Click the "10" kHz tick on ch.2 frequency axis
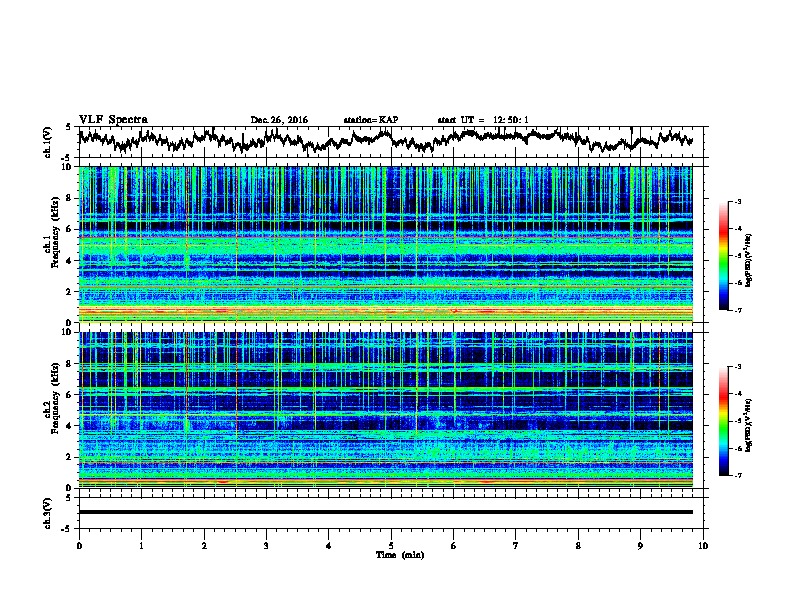This screenshot has width=792, height=612. [68, 332]
